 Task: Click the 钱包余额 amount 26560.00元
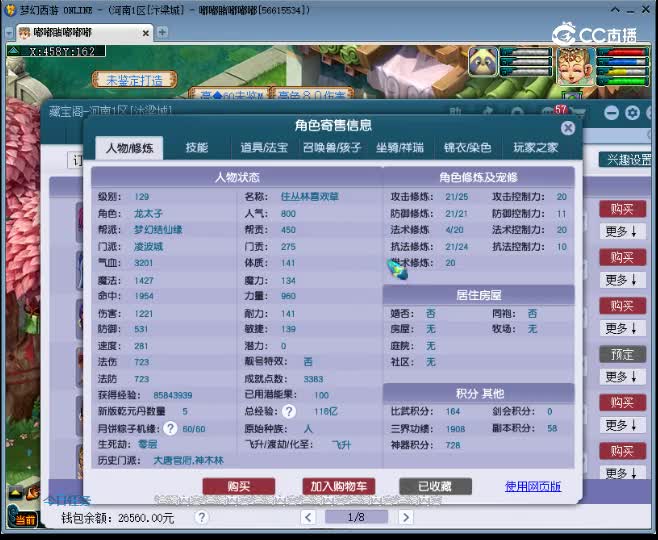(146, 518)
